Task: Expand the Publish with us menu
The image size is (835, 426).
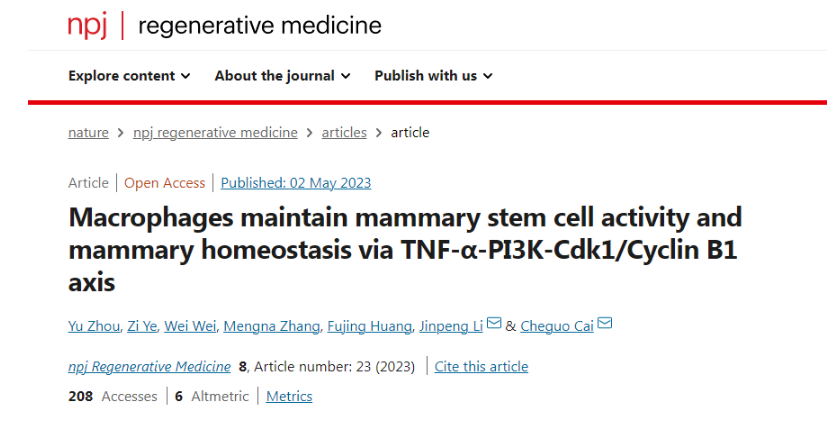Action: (x=433, y=76)
